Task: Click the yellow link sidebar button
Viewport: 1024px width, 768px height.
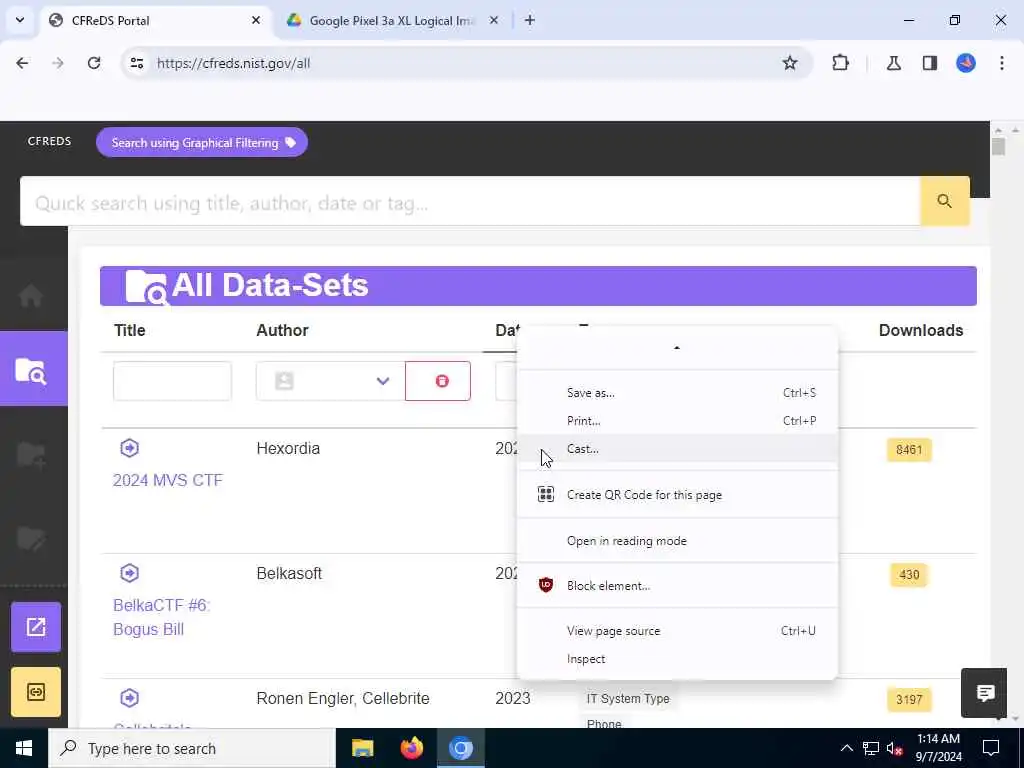Action: (x=36, y=692)
